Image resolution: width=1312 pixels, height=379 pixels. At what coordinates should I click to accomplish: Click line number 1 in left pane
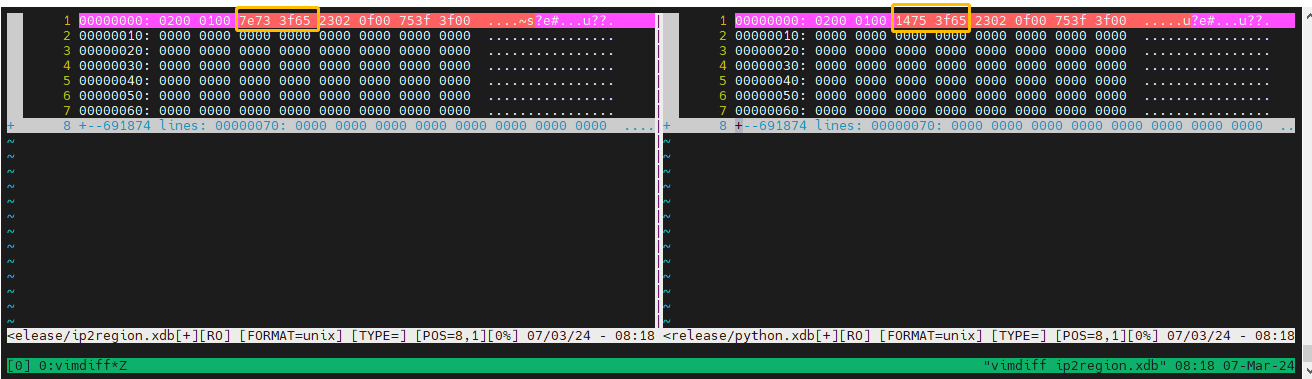[68, 20]
